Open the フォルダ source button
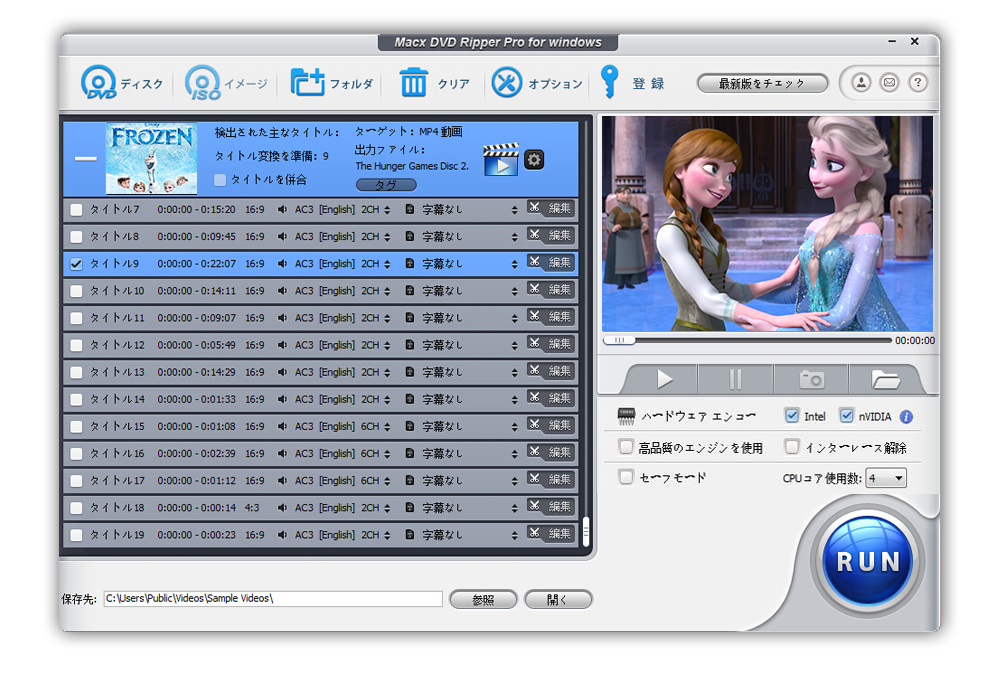The height and width of the screenshot is (693, 1000). [x=331, y=83]
